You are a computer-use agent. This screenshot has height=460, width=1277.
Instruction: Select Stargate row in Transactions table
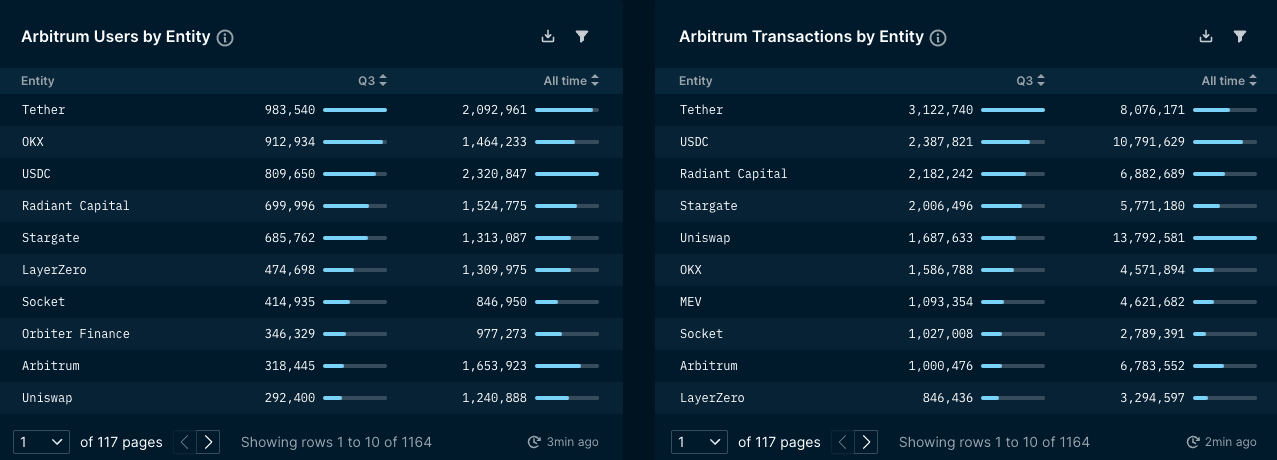tap(966, 206)
